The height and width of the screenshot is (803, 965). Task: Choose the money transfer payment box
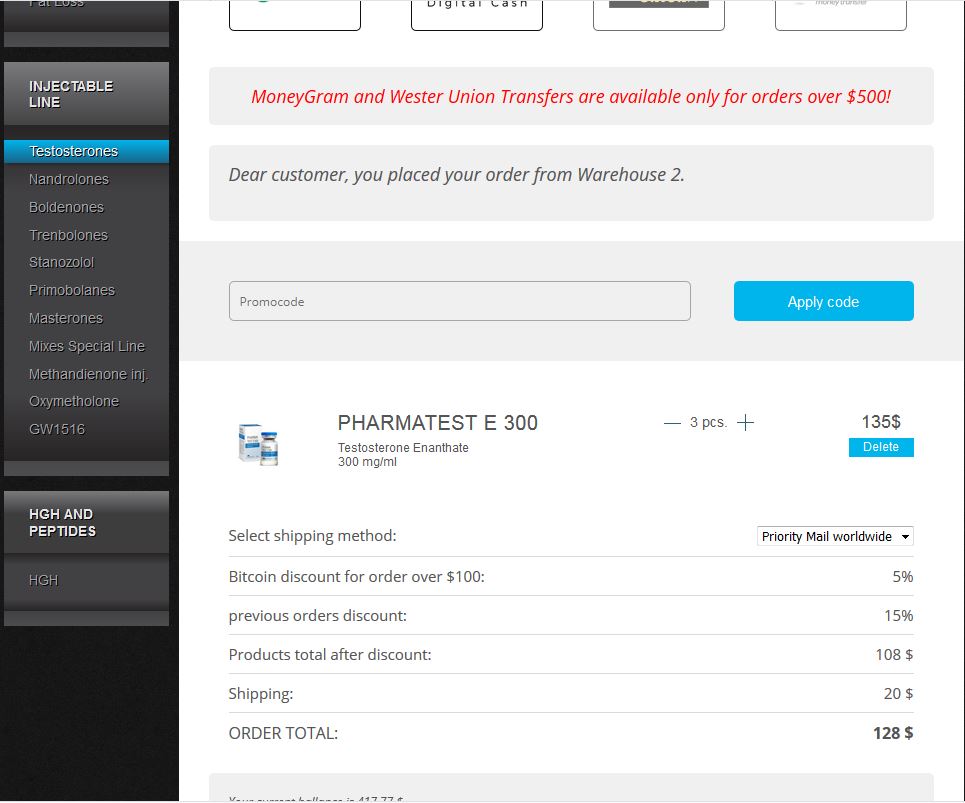pyautogui.click(x=840, y=14)
